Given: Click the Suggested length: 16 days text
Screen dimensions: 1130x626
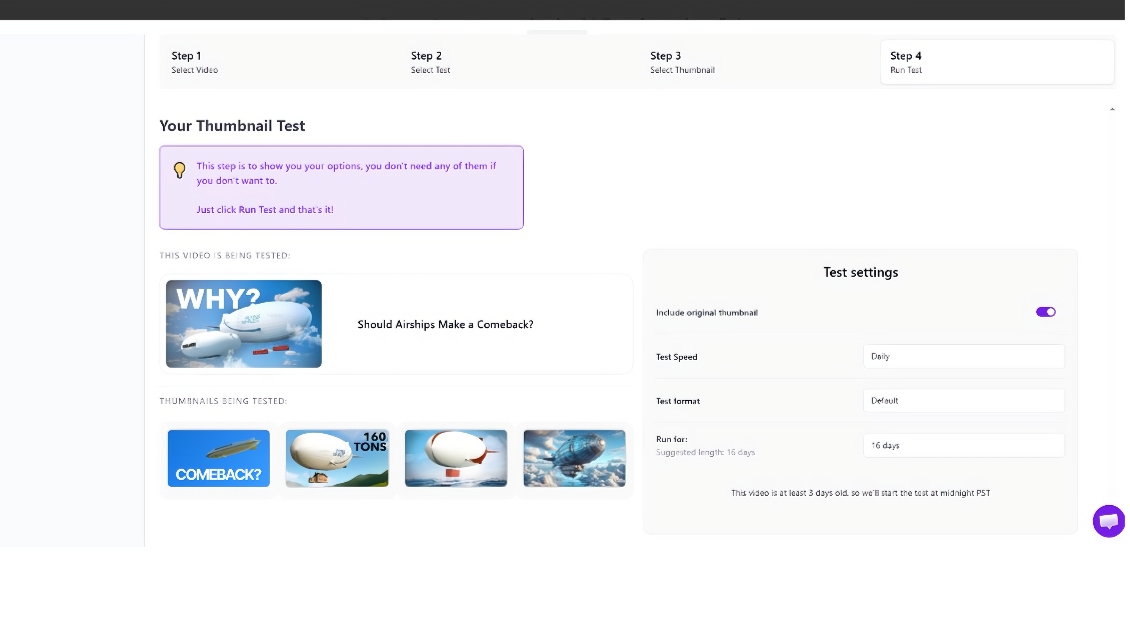Looking at the screenshot, I should pos(706,452).
